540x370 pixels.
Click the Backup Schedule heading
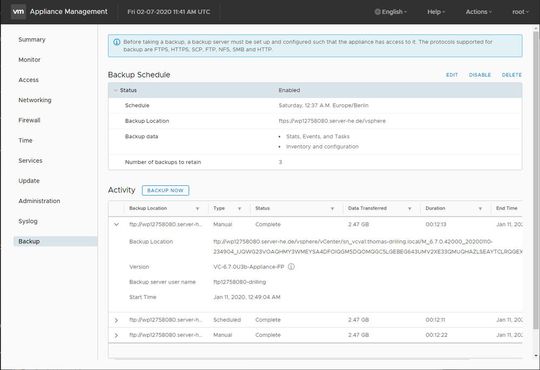pyautogui.click(x=139, y=75)
